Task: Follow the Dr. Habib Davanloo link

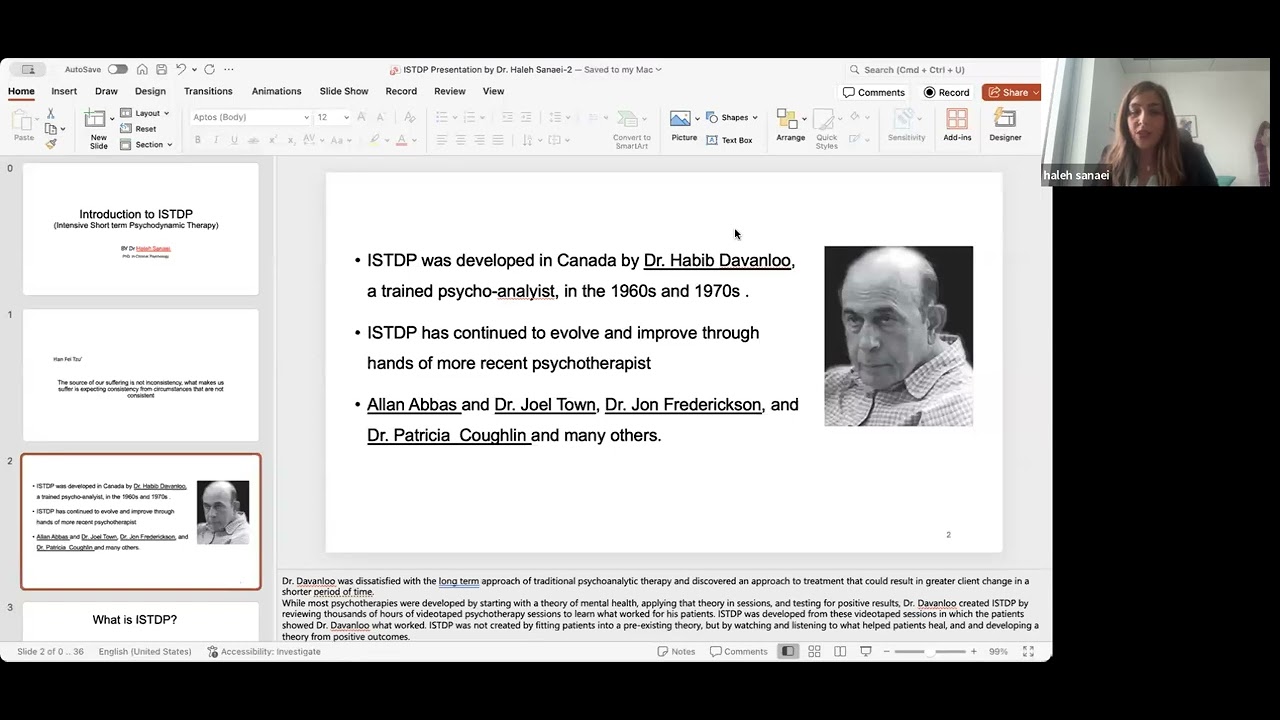Action: tap(717, 260)
